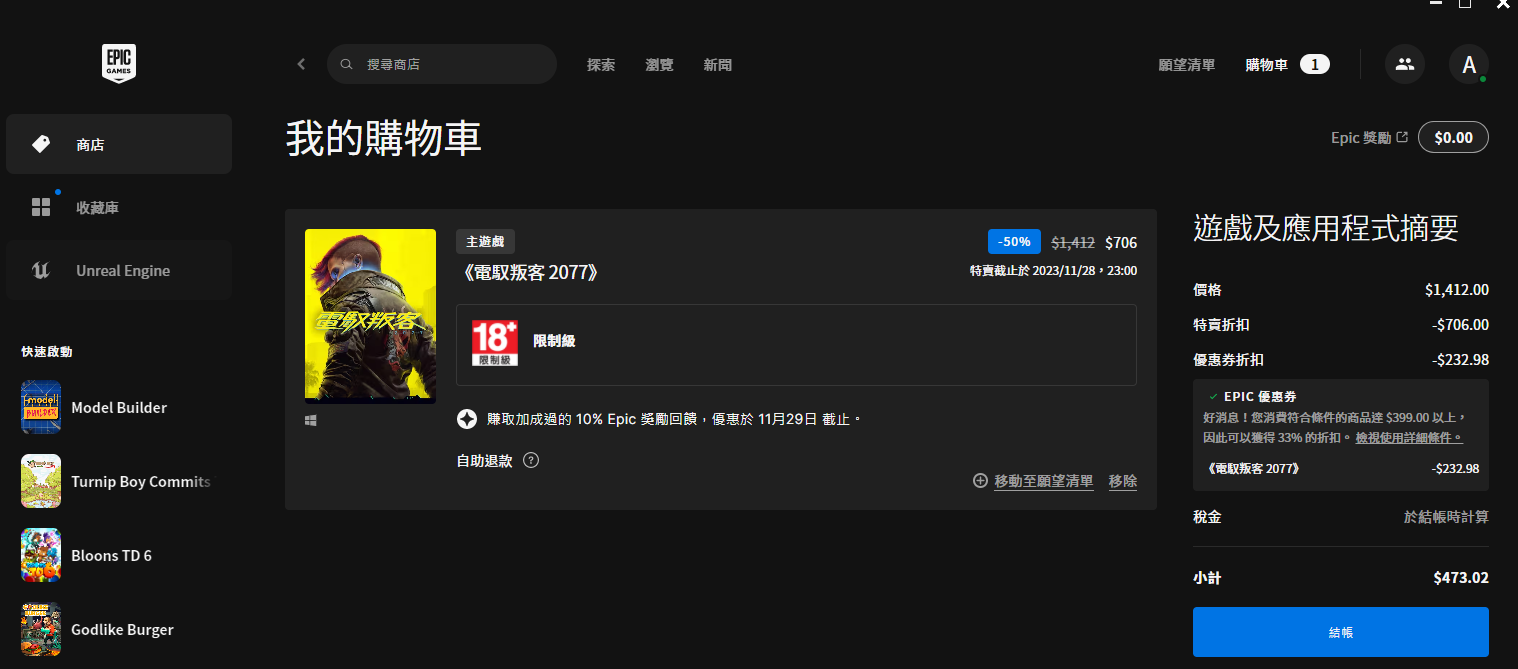The height and width of the screenshot is (669, 1518).
Task: Click the search magnifier icon
Action: (347, 64)
